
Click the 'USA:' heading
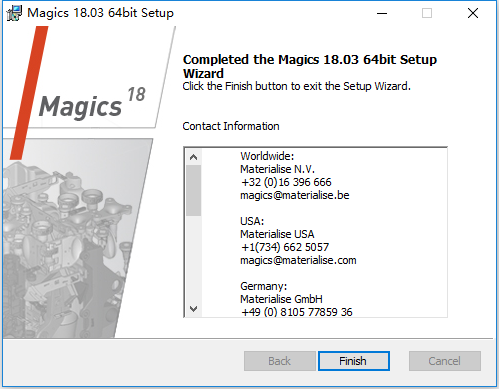coord(252,221)
